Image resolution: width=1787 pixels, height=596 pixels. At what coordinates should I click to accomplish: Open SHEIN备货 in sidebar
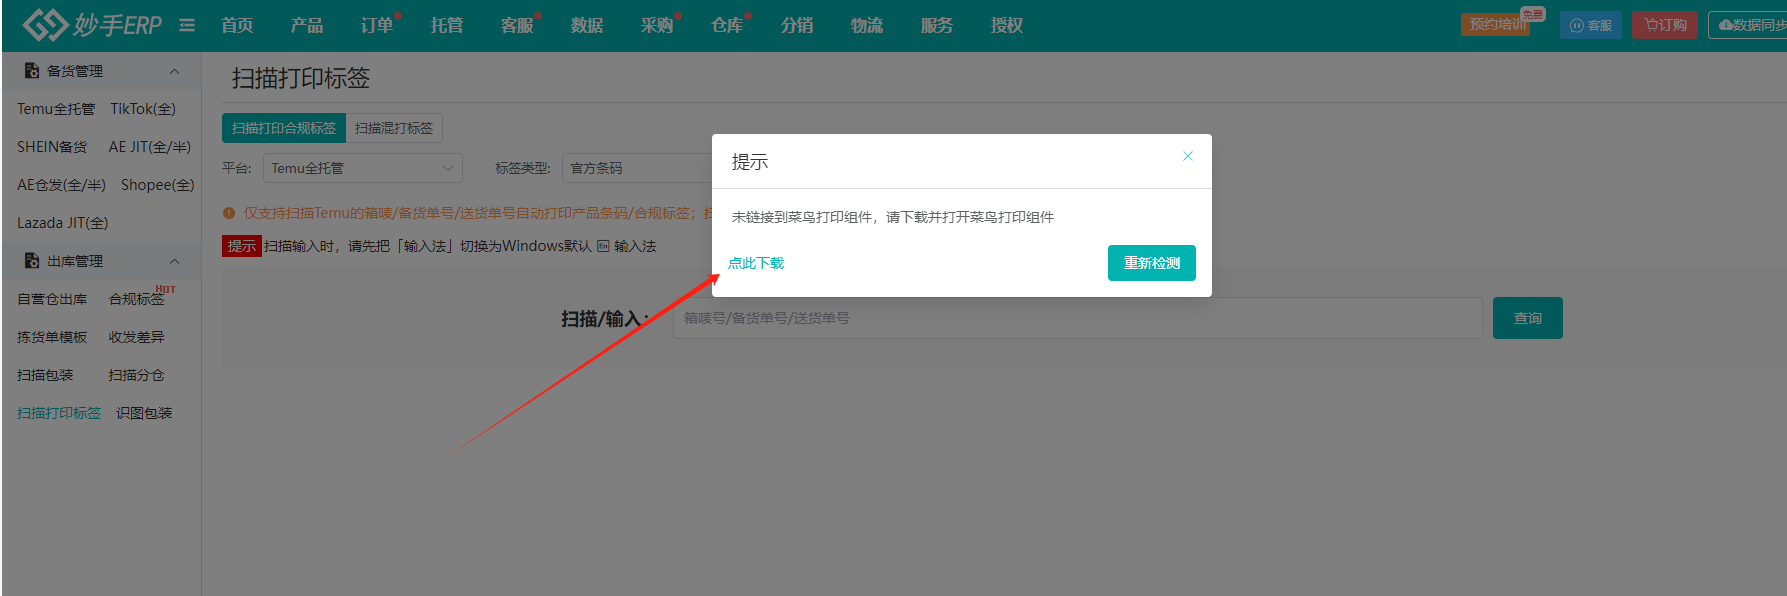coord(52,147)
